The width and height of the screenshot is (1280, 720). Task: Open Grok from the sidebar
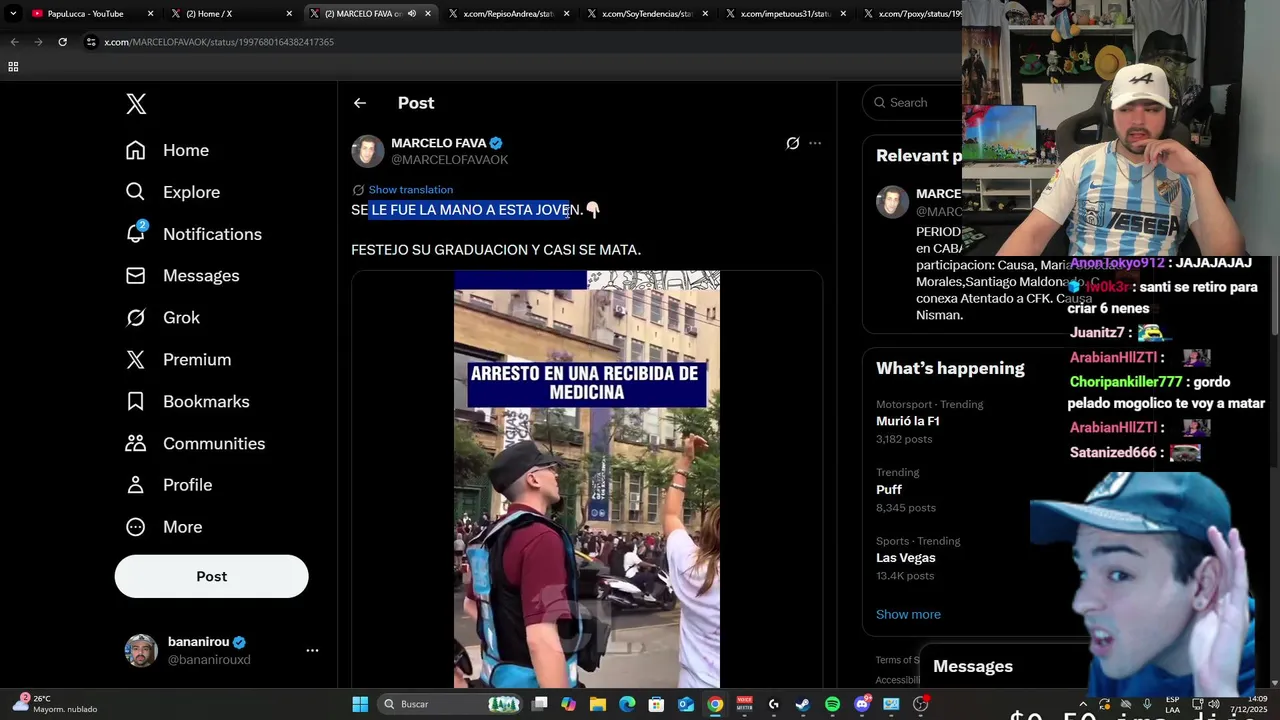click(162, 318)
